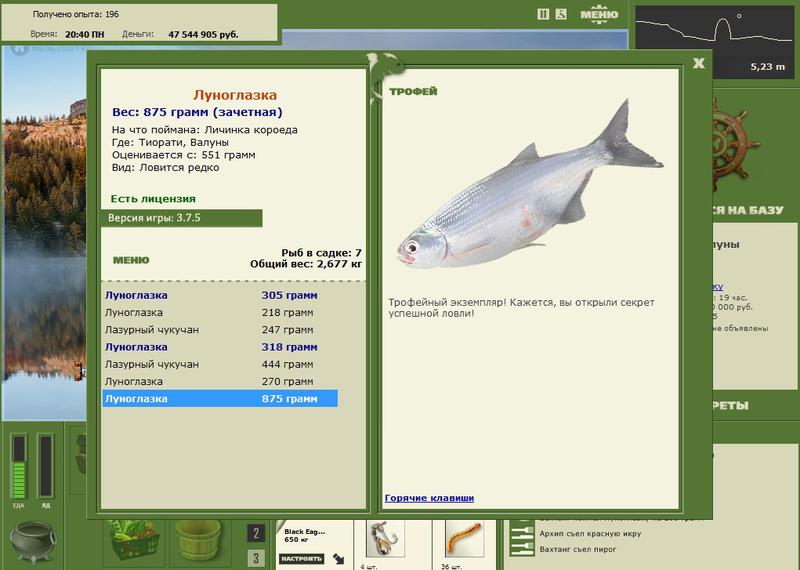800x570 pixels.
Task: Click the fork icon beside Вахтанг съел пирог
Action: pos(521,550)
